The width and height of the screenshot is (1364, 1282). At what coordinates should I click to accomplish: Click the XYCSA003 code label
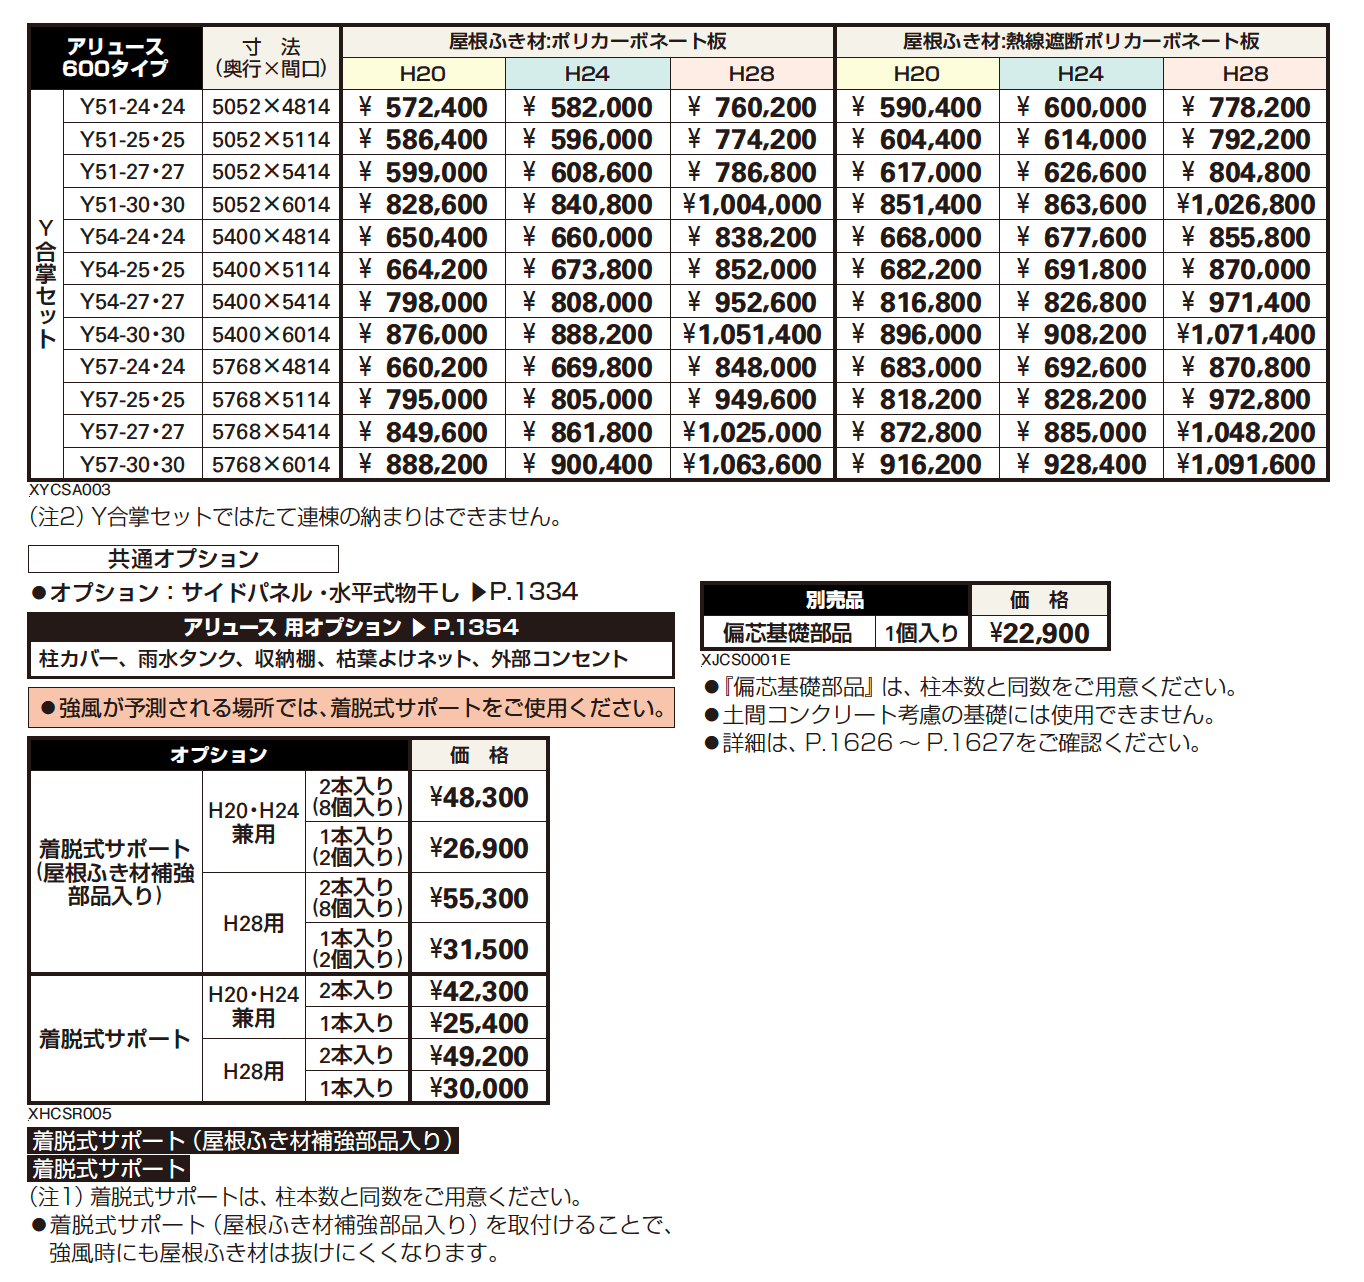pyautogui.click(x=70, y=490)
